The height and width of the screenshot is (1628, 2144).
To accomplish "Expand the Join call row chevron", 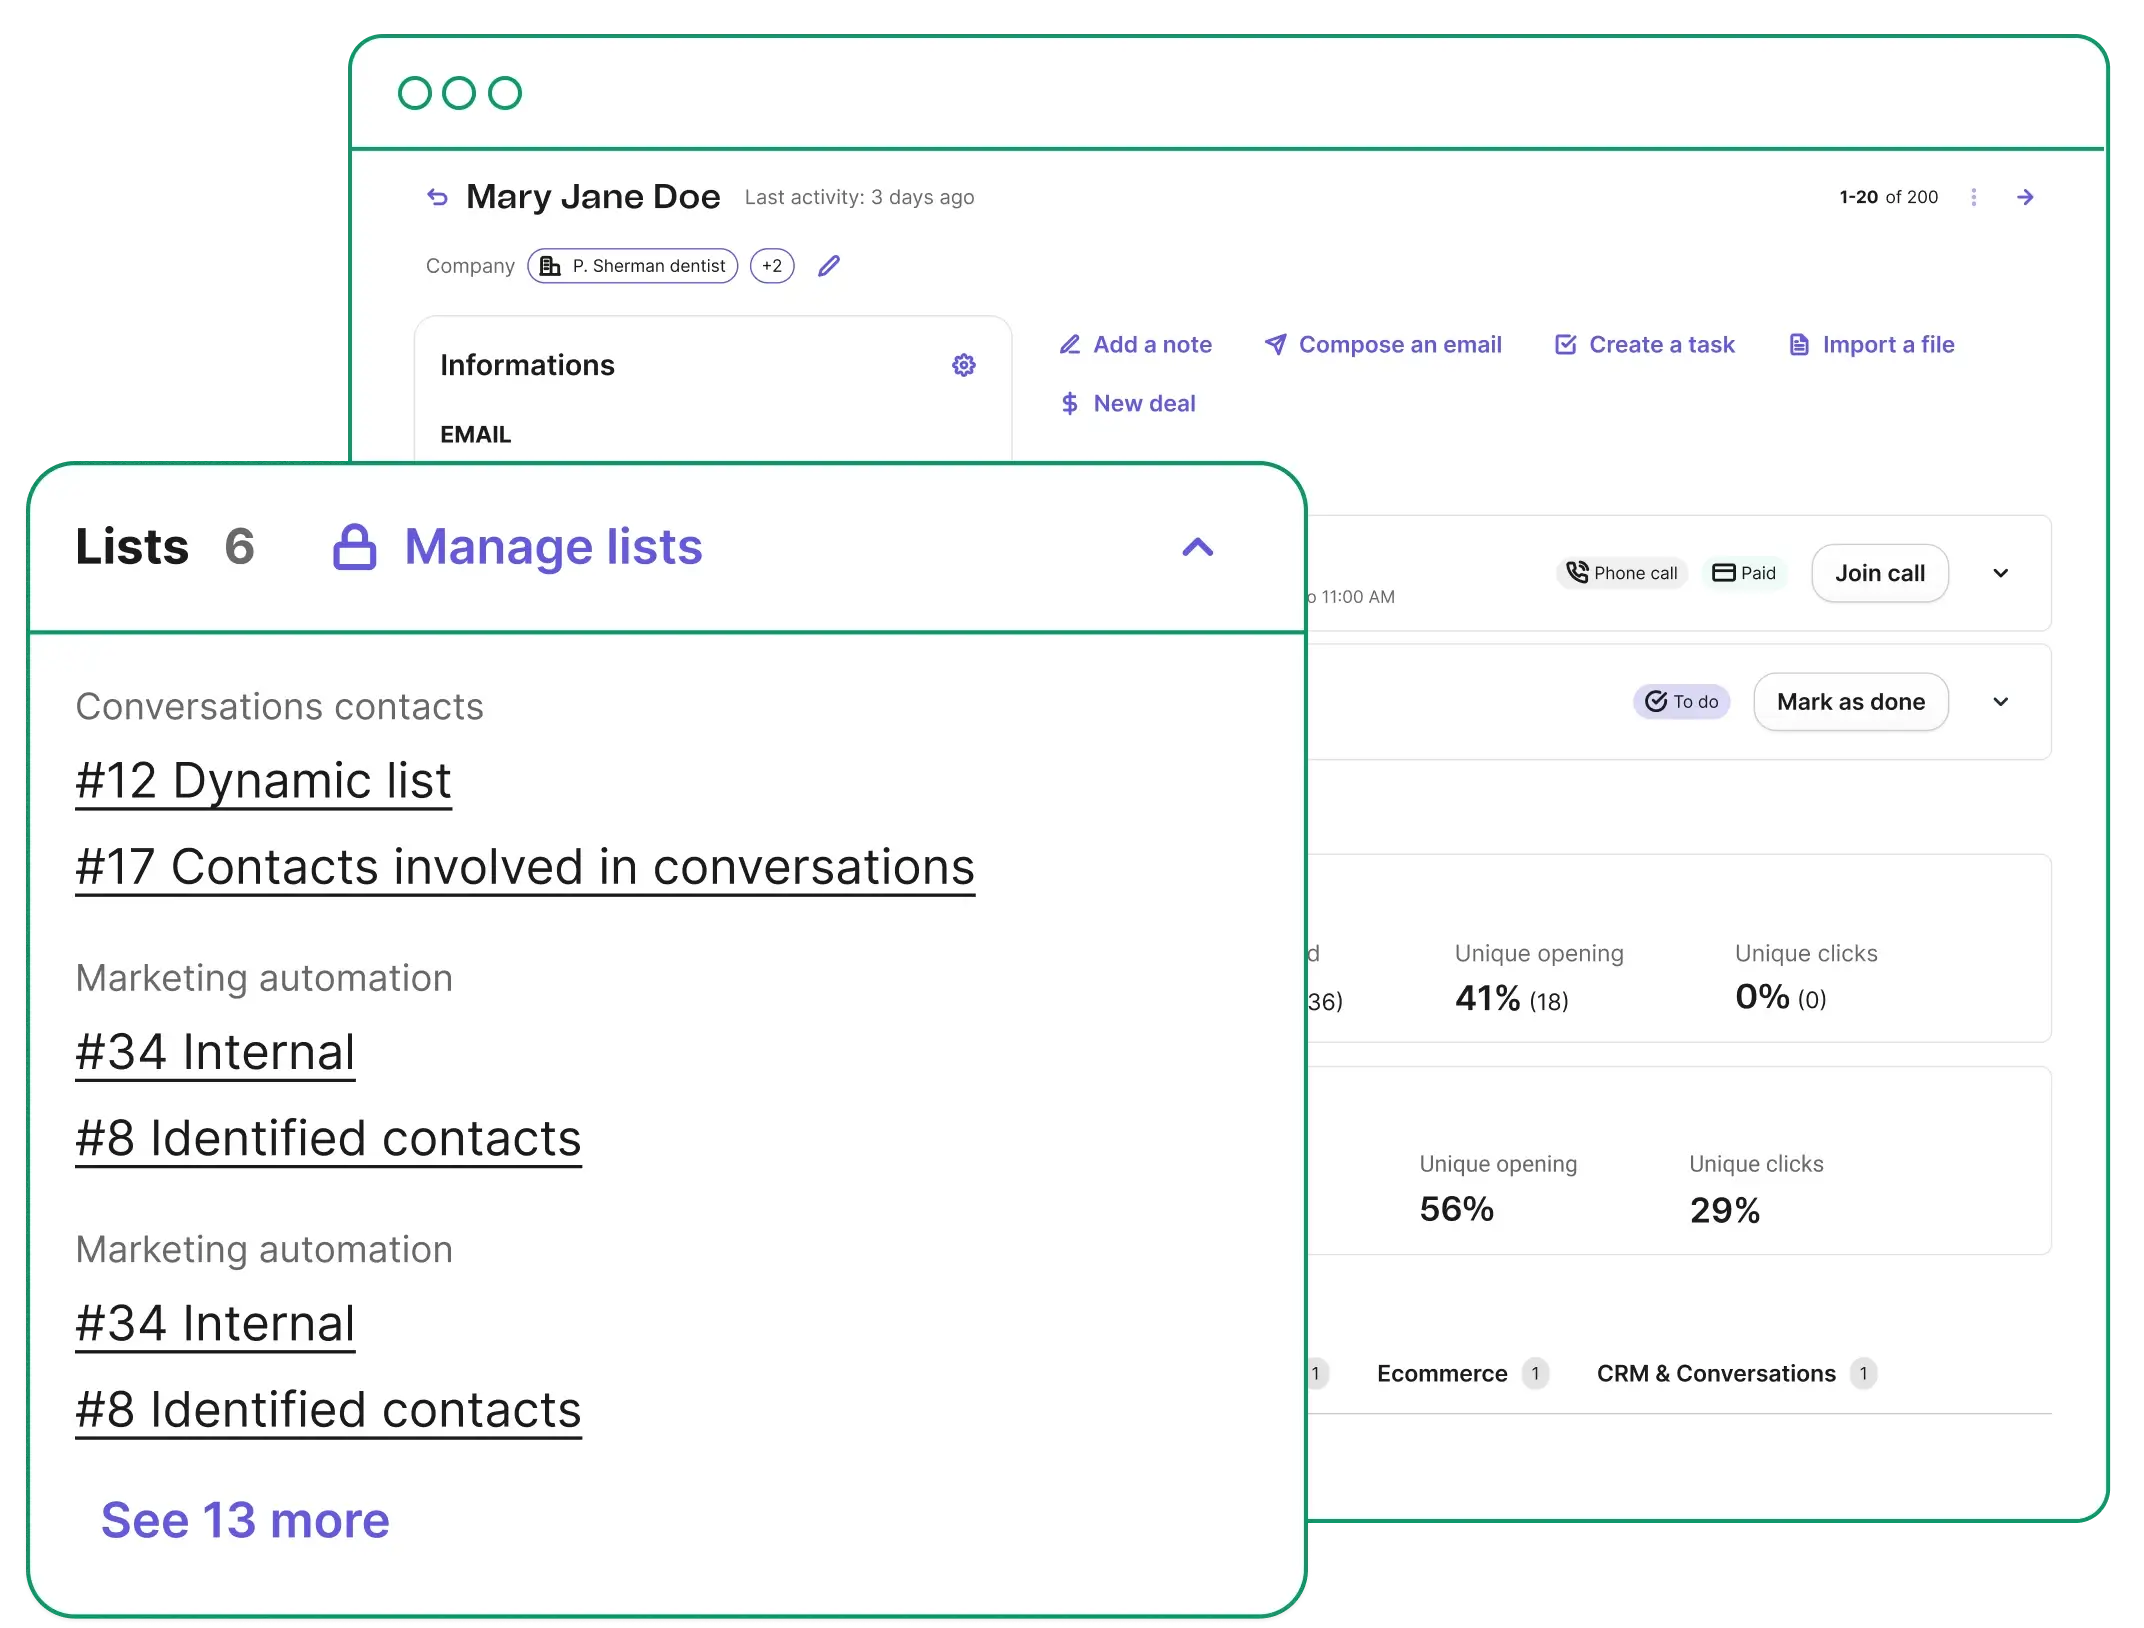I will [2000, 573].
